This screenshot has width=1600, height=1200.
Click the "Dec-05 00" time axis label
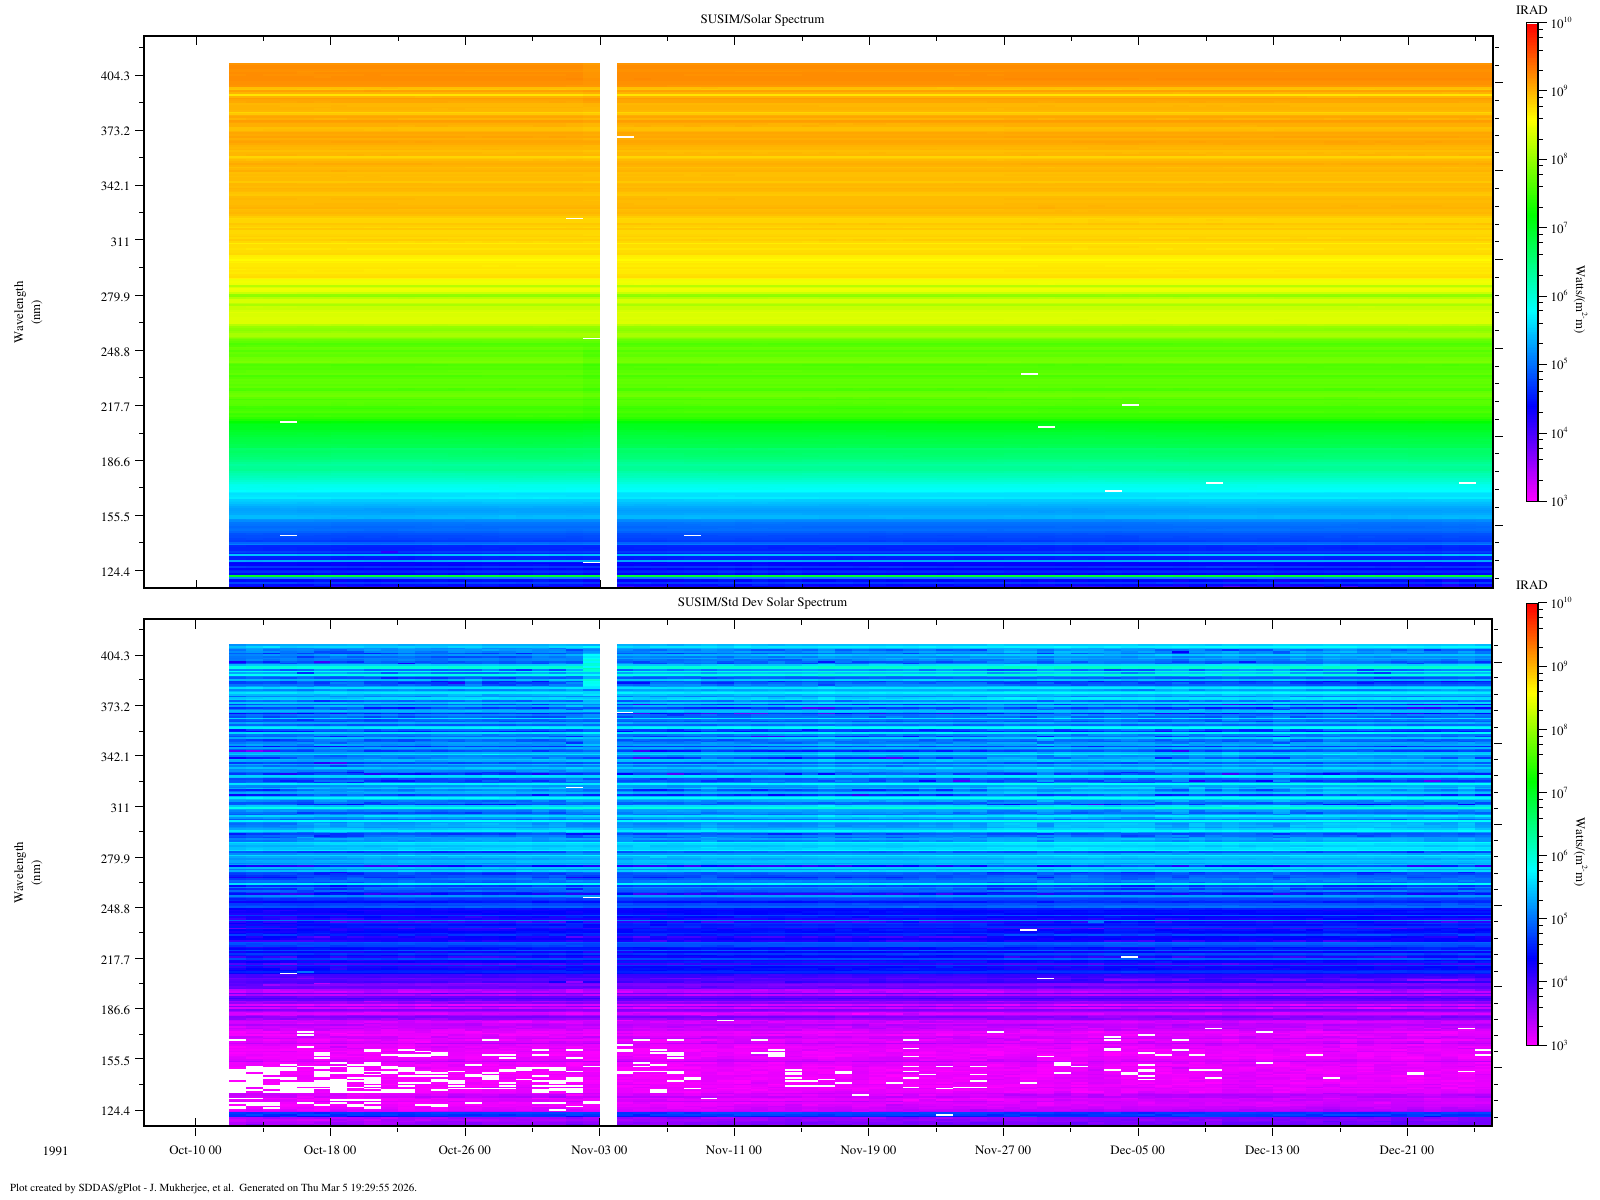point(1137,1150)
